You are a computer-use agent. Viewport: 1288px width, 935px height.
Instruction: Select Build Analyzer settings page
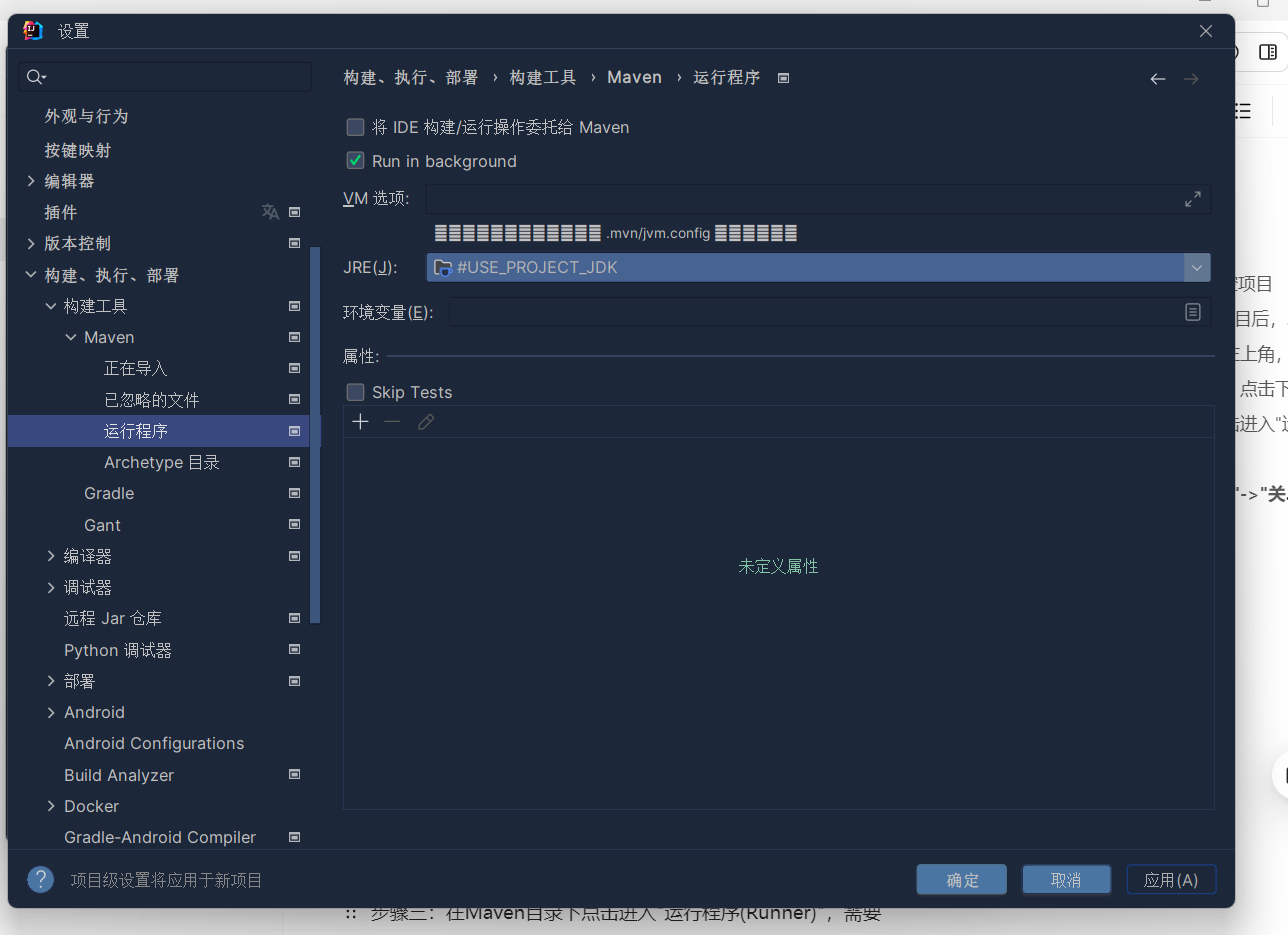click(x=119, y=775)
